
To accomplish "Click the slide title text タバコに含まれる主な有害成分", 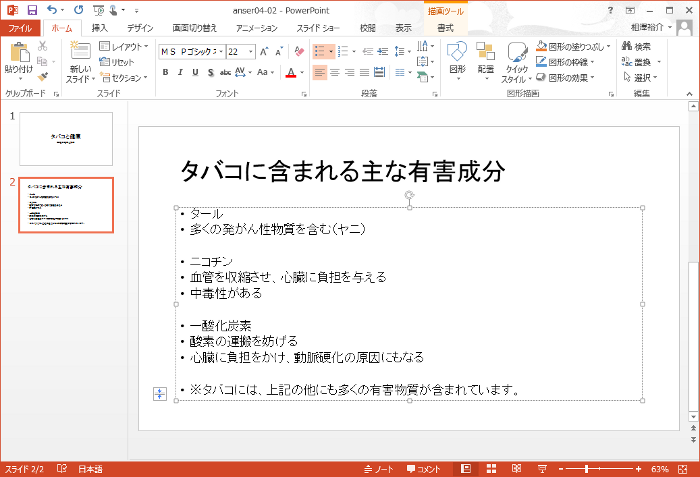I will (x=342, y=171).
